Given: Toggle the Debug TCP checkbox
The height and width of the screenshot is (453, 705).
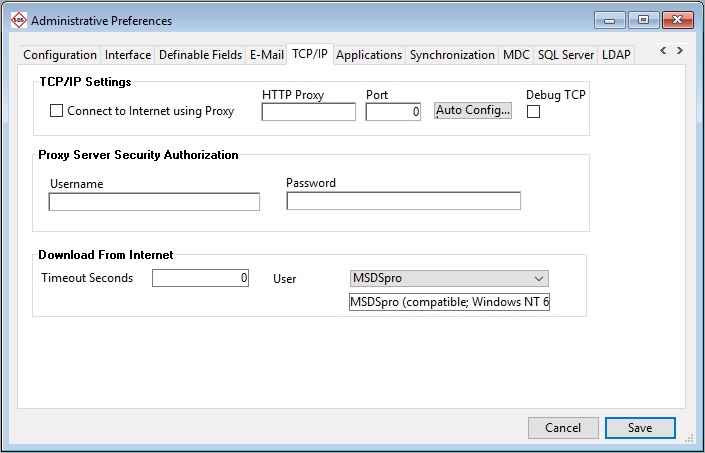Looking at the screenshot, I should [x=533, y=112].
